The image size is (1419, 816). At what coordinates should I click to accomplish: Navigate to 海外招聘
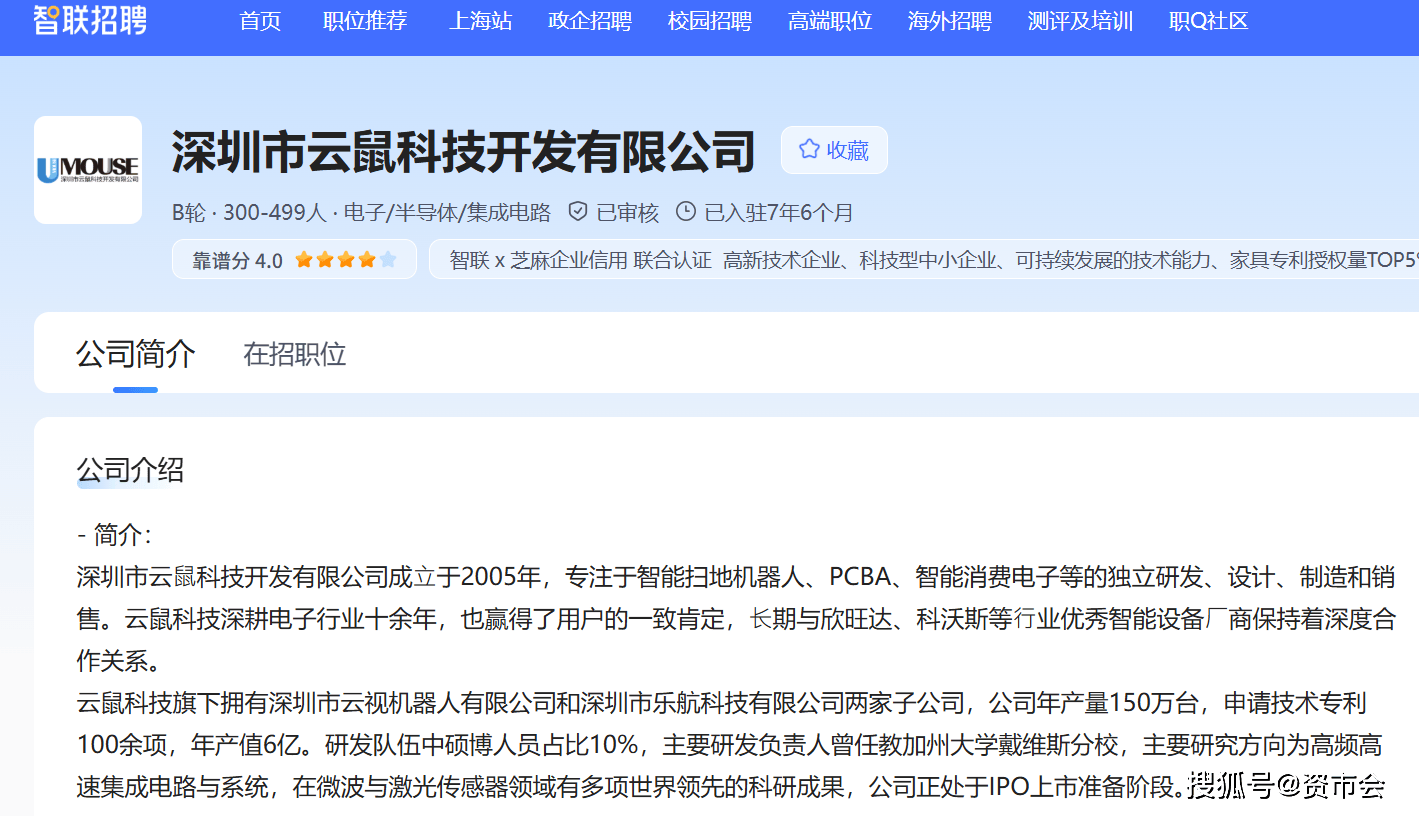950,21
